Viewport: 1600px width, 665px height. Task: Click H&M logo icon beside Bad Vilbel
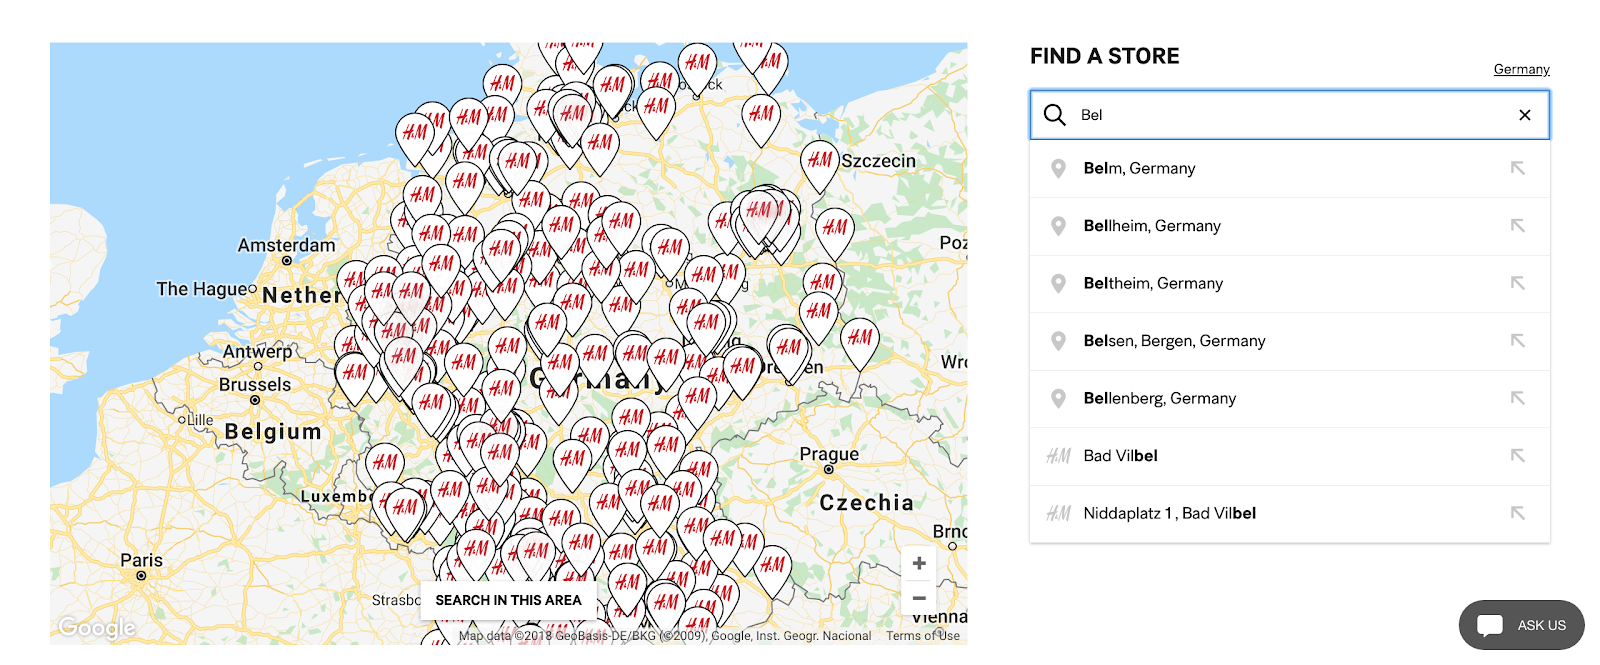coord(1058,456)
